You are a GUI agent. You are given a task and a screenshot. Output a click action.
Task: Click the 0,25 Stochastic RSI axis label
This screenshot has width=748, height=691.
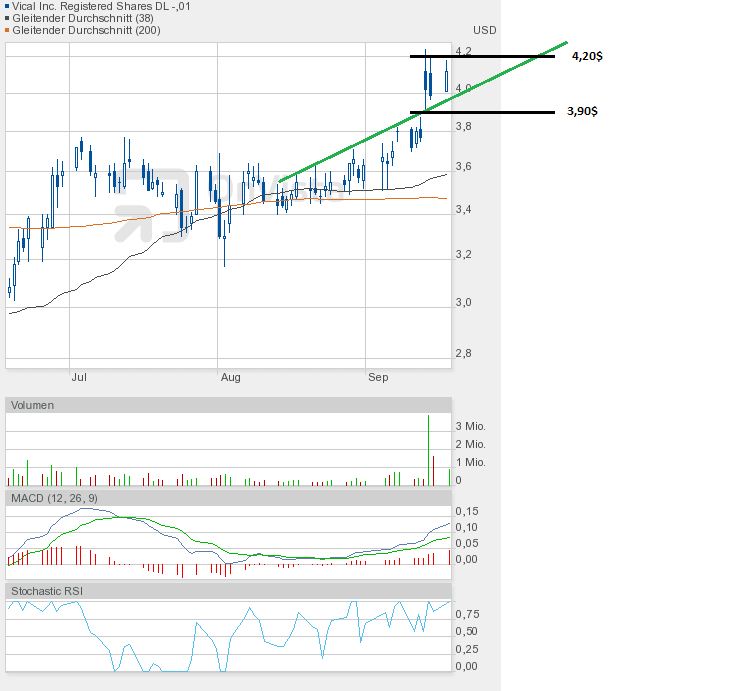(467, 649)
